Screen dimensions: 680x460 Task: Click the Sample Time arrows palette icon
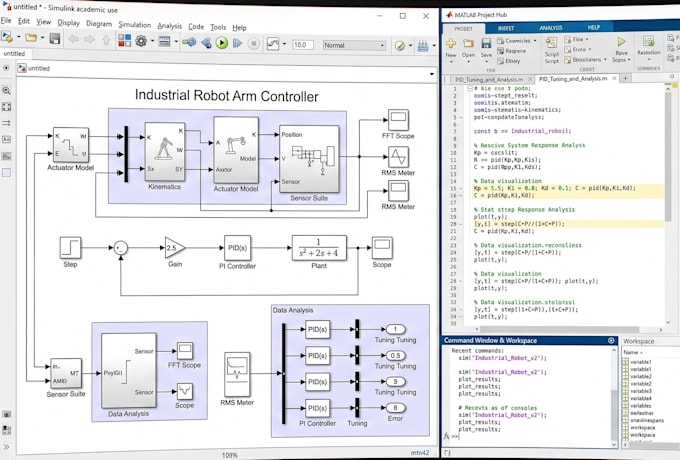[7, 123]
